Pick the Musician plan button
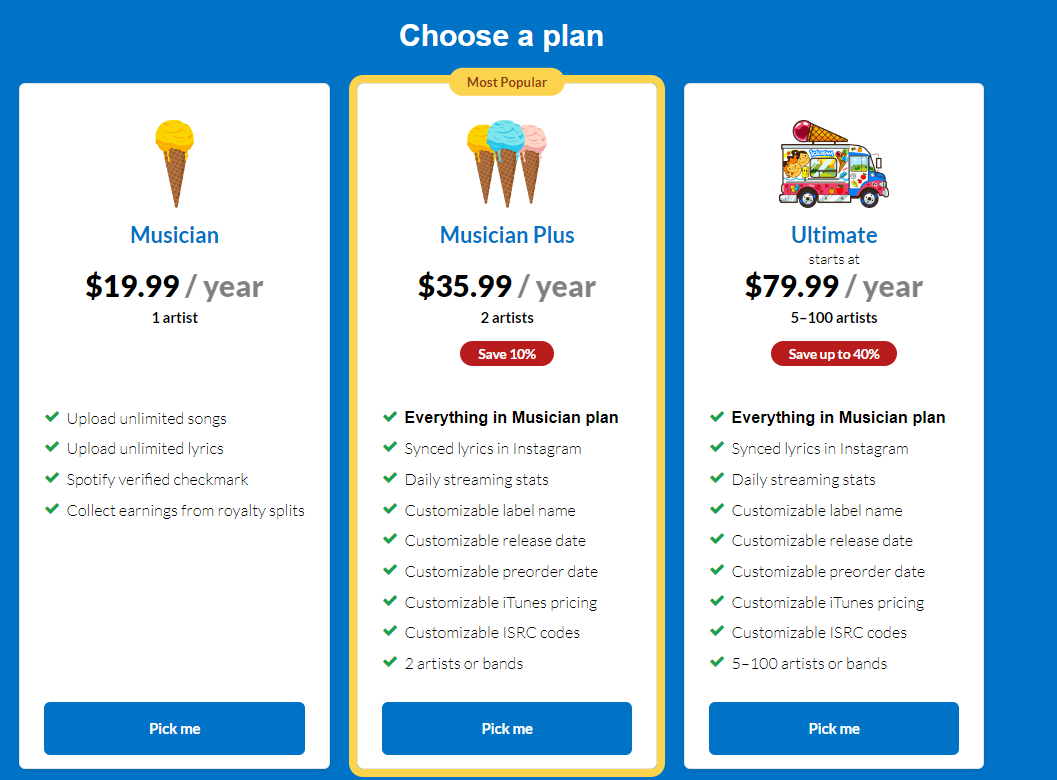Viewport: 1057px width, 780px height. pyautogui.click(x=175, y=728)
